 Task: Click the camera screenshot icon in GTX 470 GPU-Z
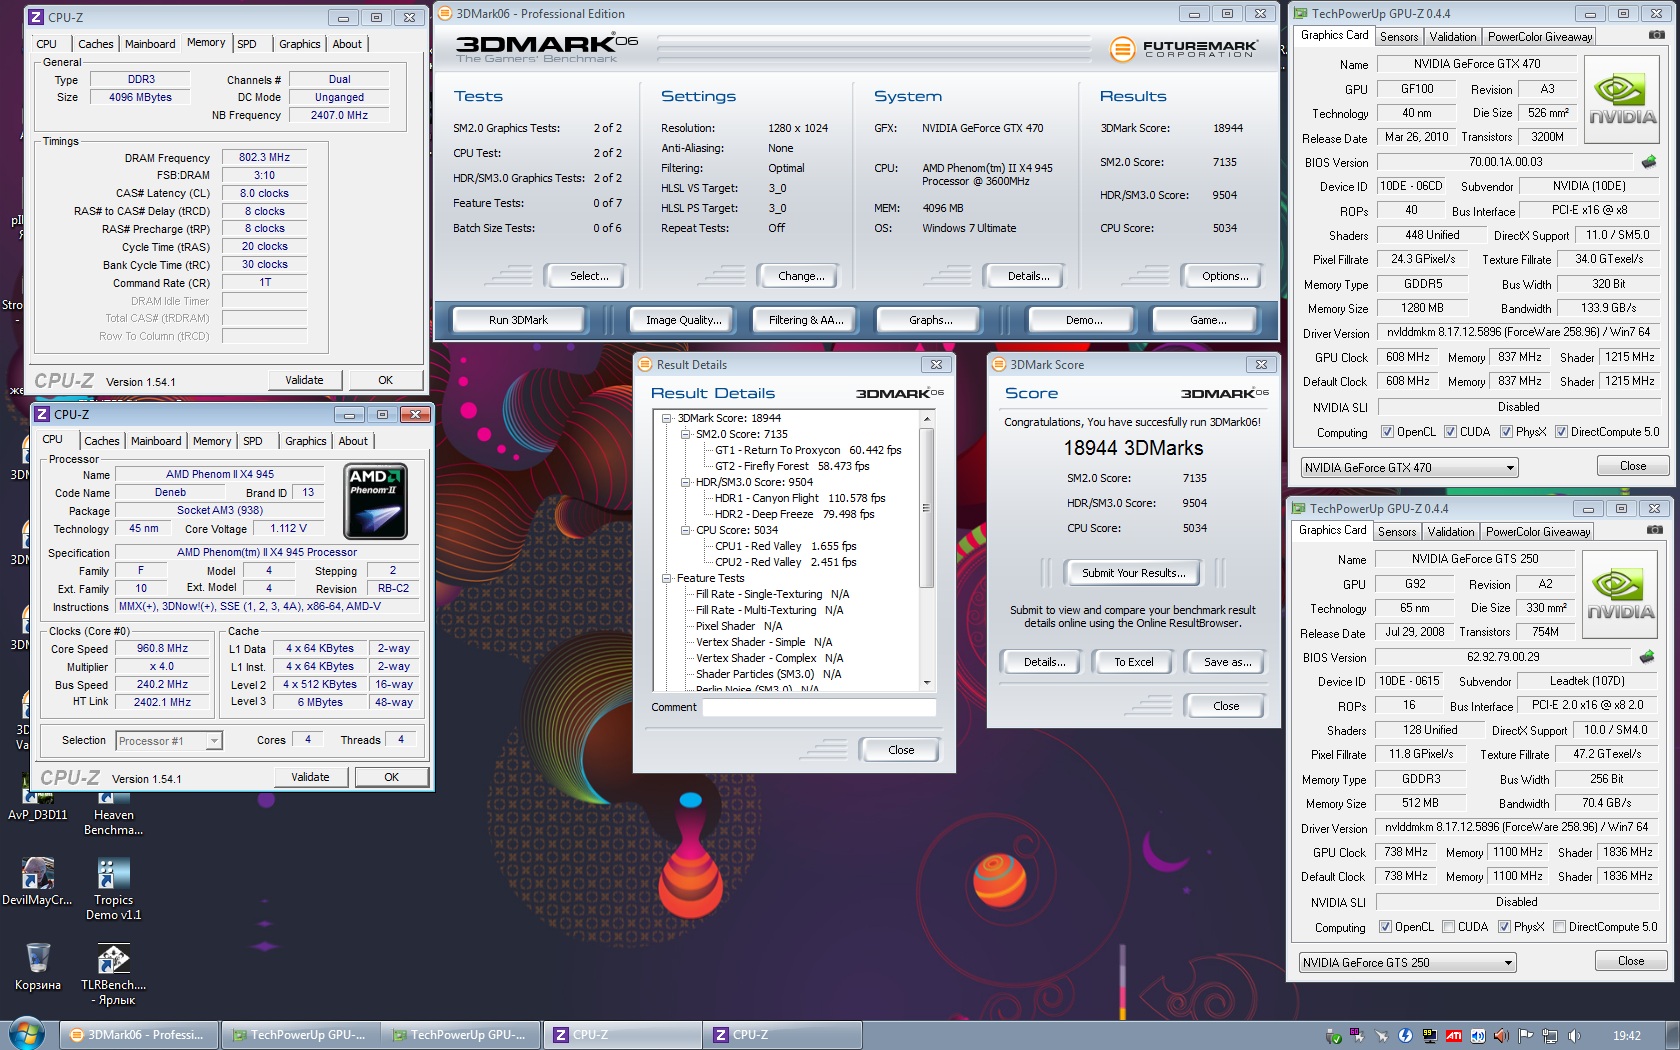pyautogui.click(x=1657, y=35)
